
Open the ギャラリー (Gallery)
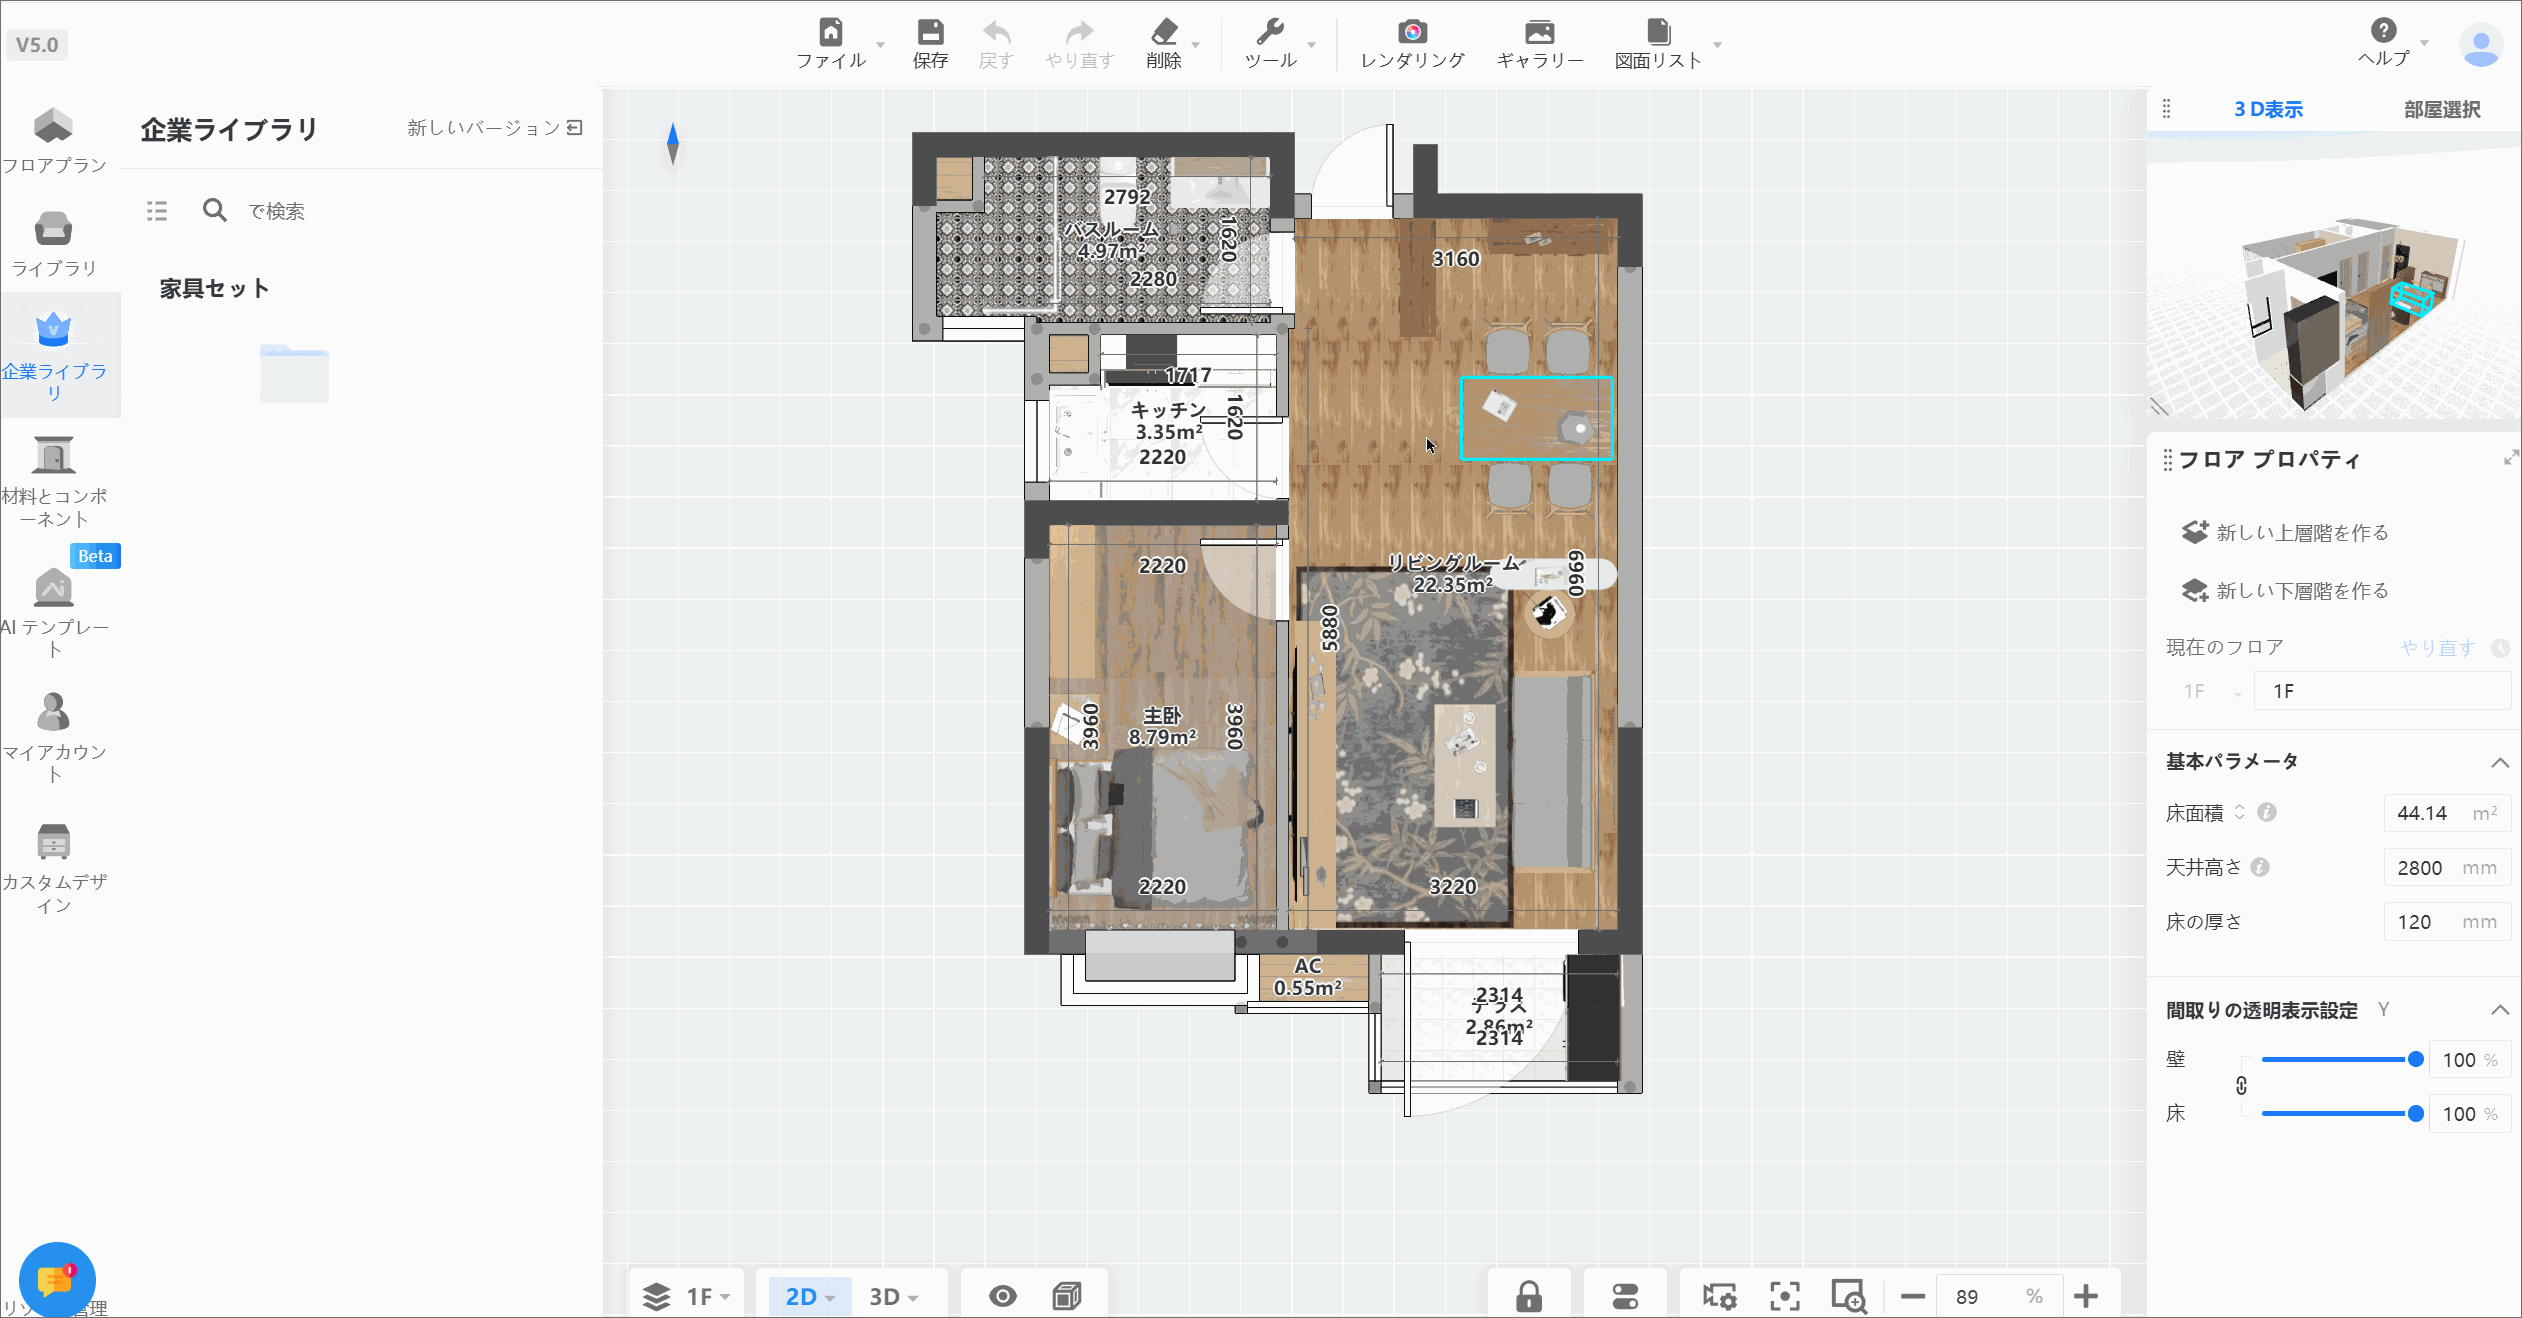pyautogui.click(x=1540, y=33)
